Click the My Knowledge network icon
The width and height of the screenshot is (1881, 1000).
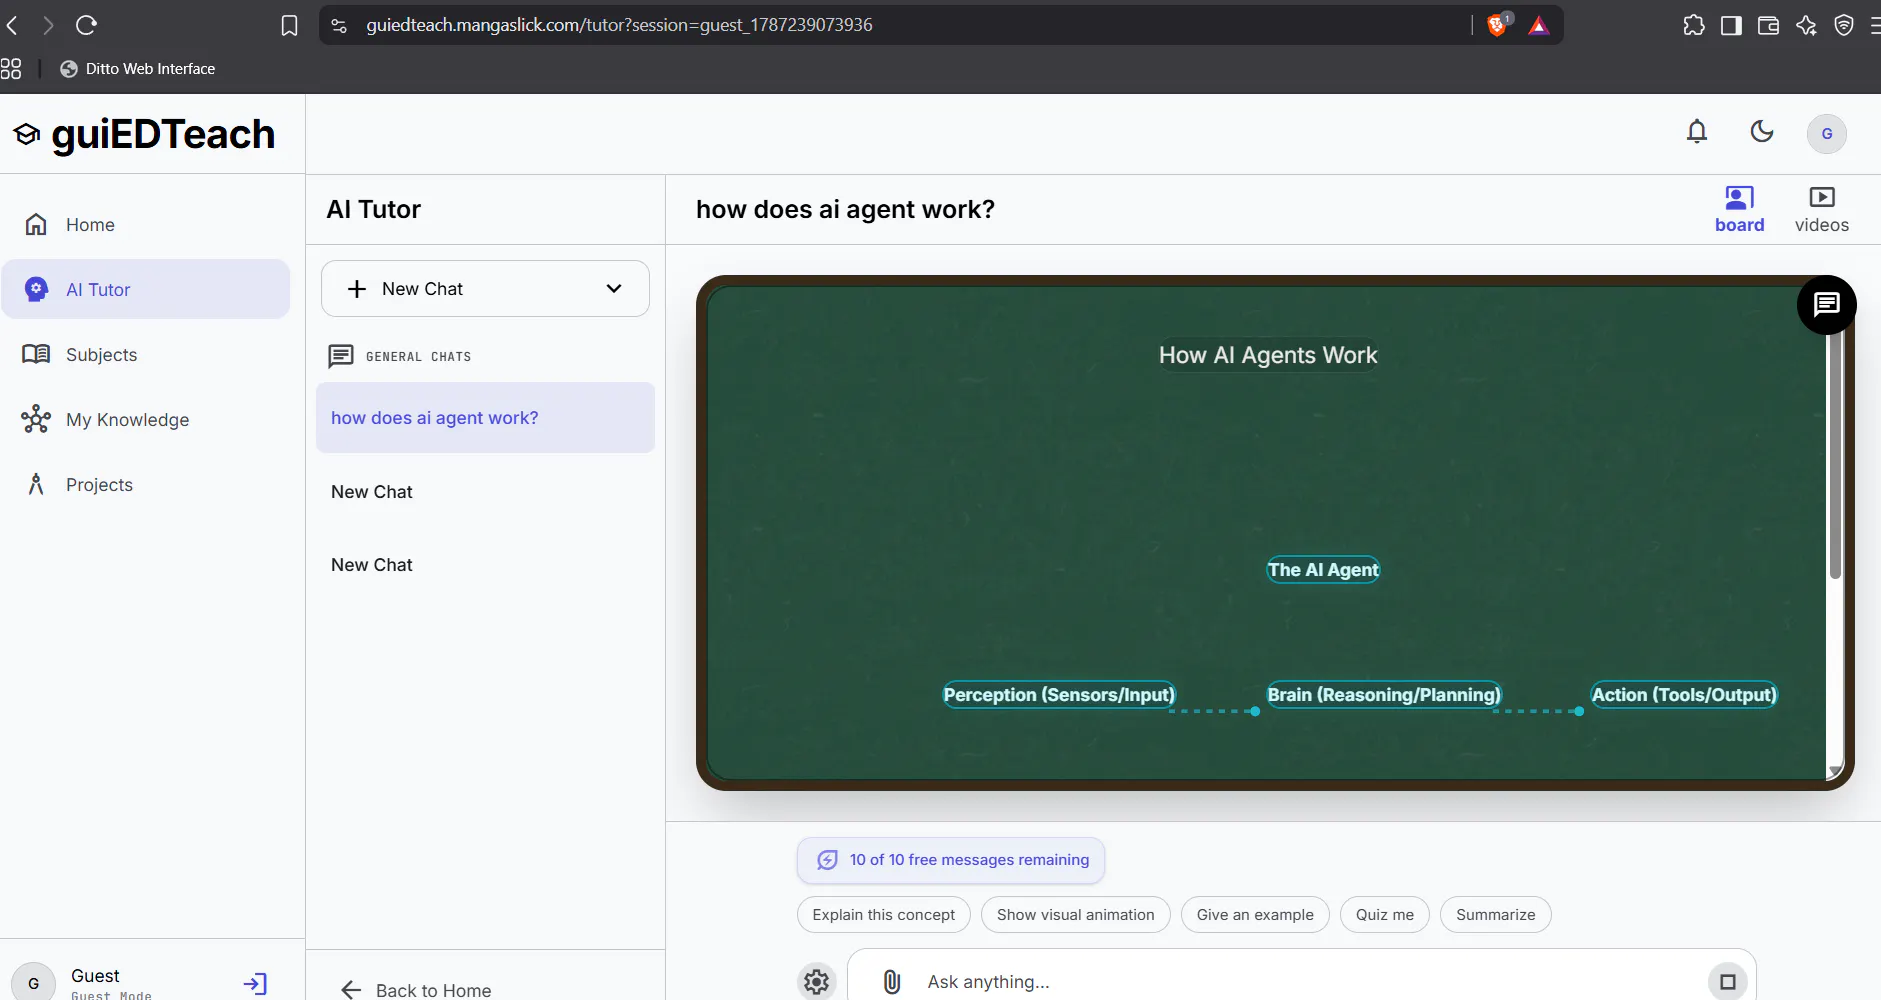pyautogui.click(x=36, y=419)
